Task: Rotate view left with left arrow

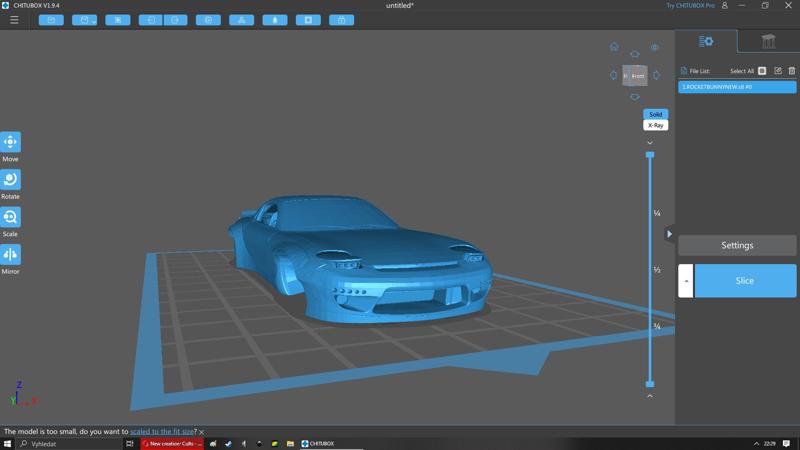Action: point(613,75)
